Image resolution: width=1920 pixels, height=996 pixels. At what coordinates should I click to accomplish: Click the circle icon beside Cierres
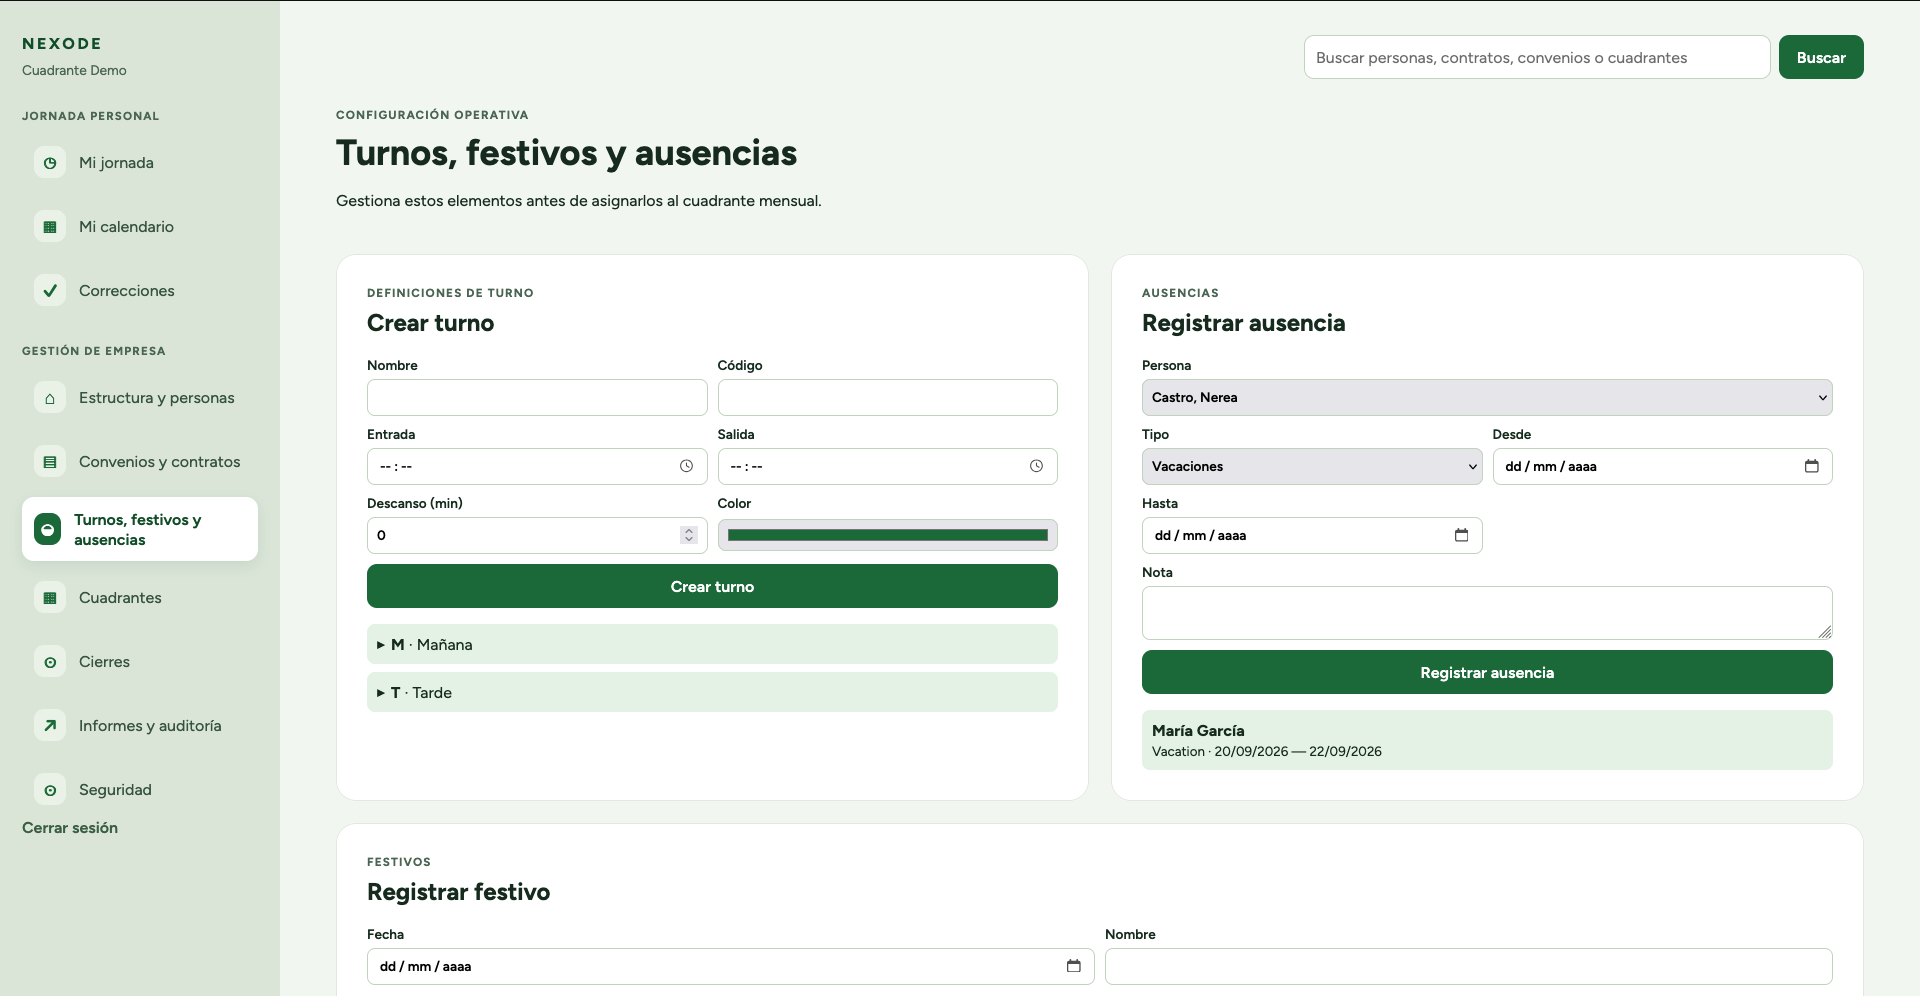[x=50, y=662]
